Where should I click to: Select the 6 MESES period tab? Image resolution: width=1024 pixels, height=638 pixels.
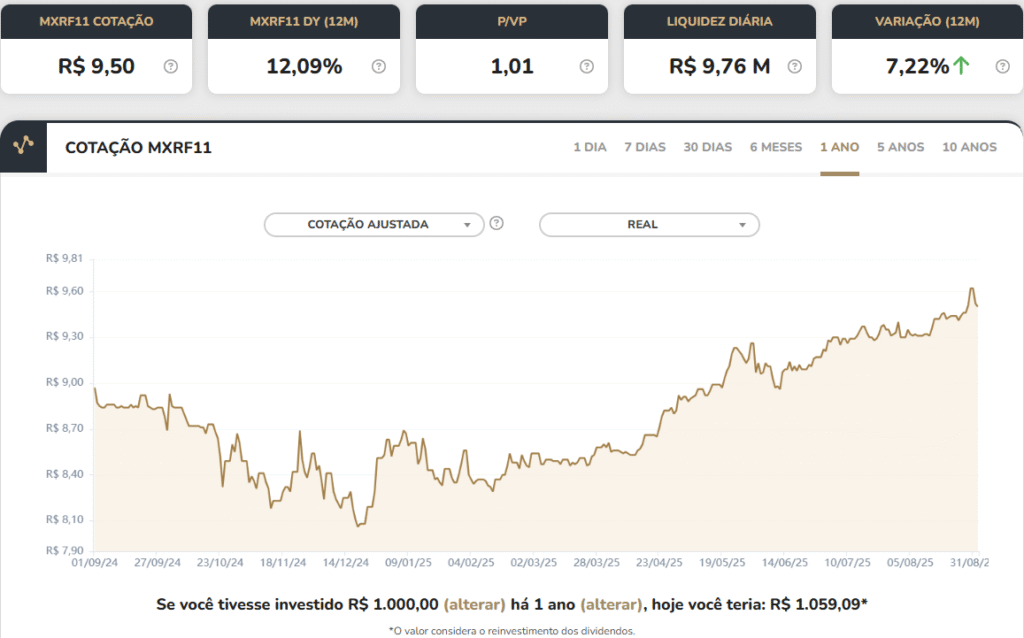click(x=775, y=147)
